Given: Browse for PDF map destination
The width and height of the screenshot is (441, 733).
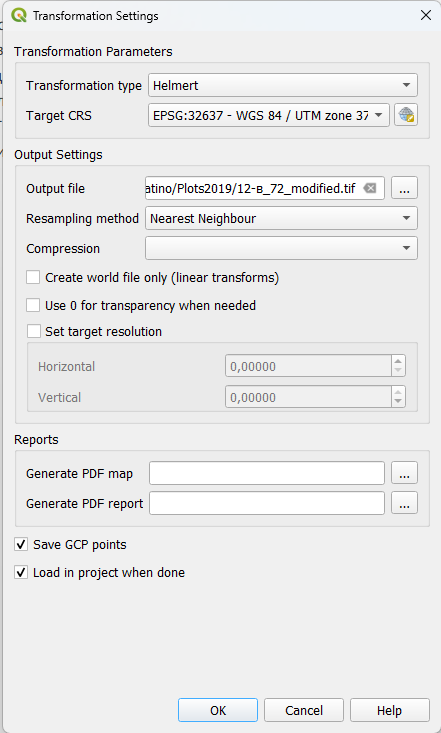Looking at the screenshot, I should [405, 473].
